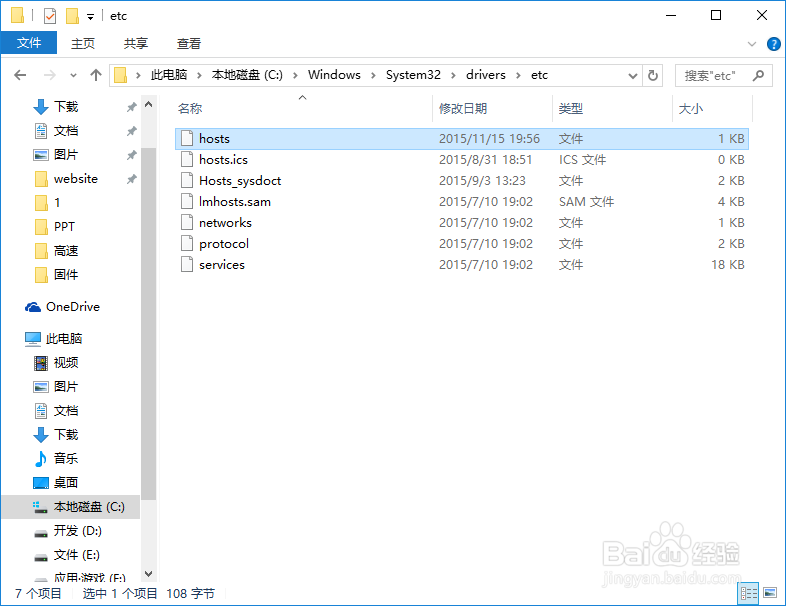
Task: Open the Help question mark icon
Action: (773, 44)
